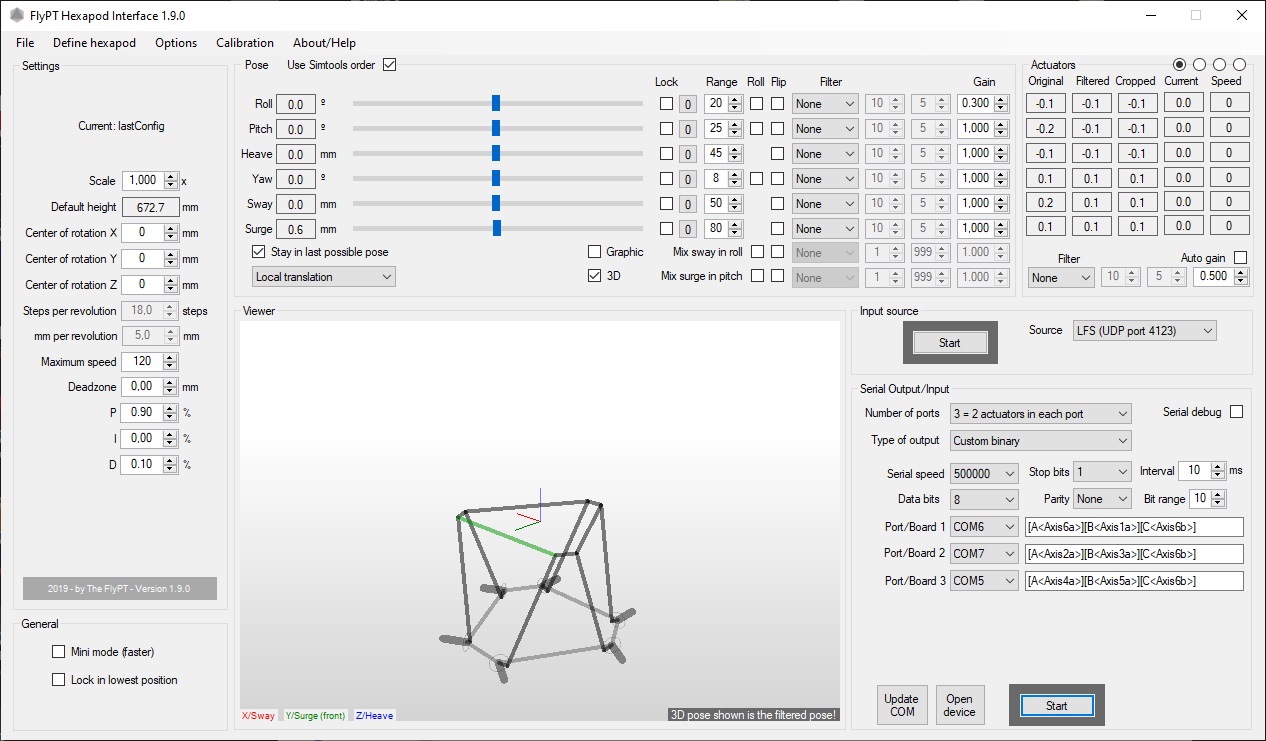The width and height of the screenshot is (1266, 741).
Task: Open the Data bits dropdown
Action: click(x=984, y=499)
